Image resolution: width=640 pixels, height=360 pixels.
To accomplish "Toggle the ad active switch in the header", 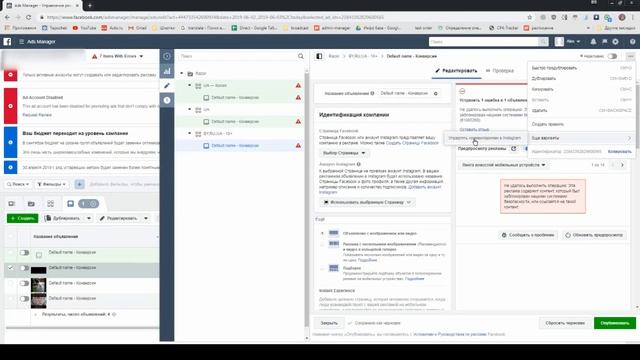I will [612, 56].
